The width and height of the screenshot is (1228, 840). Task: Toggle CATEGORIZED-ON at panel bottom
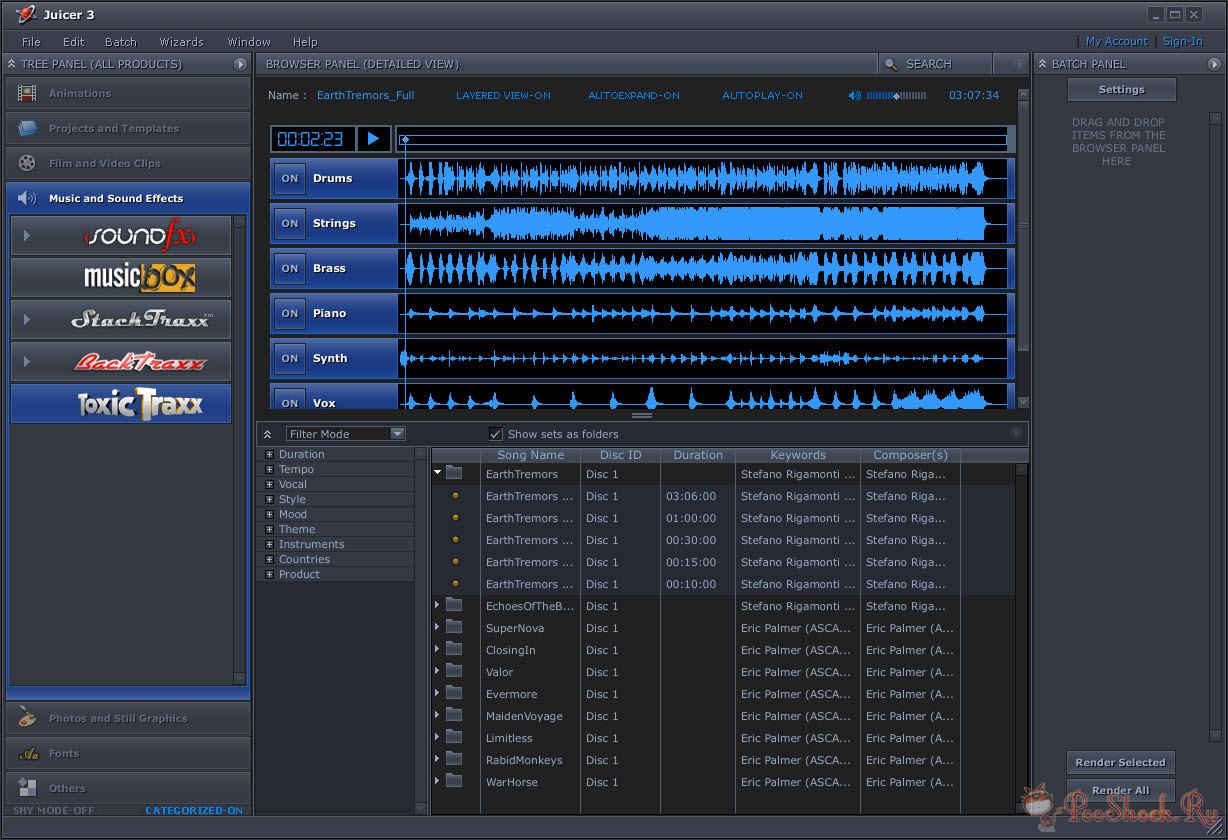click(x=194, y=810)
